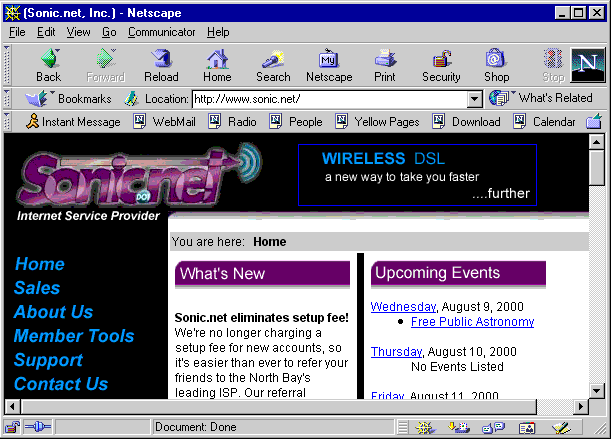The height and width of the screenshot is (439, 611).
Task: Open the Thursday event link
Action: [x=396, y=352]
